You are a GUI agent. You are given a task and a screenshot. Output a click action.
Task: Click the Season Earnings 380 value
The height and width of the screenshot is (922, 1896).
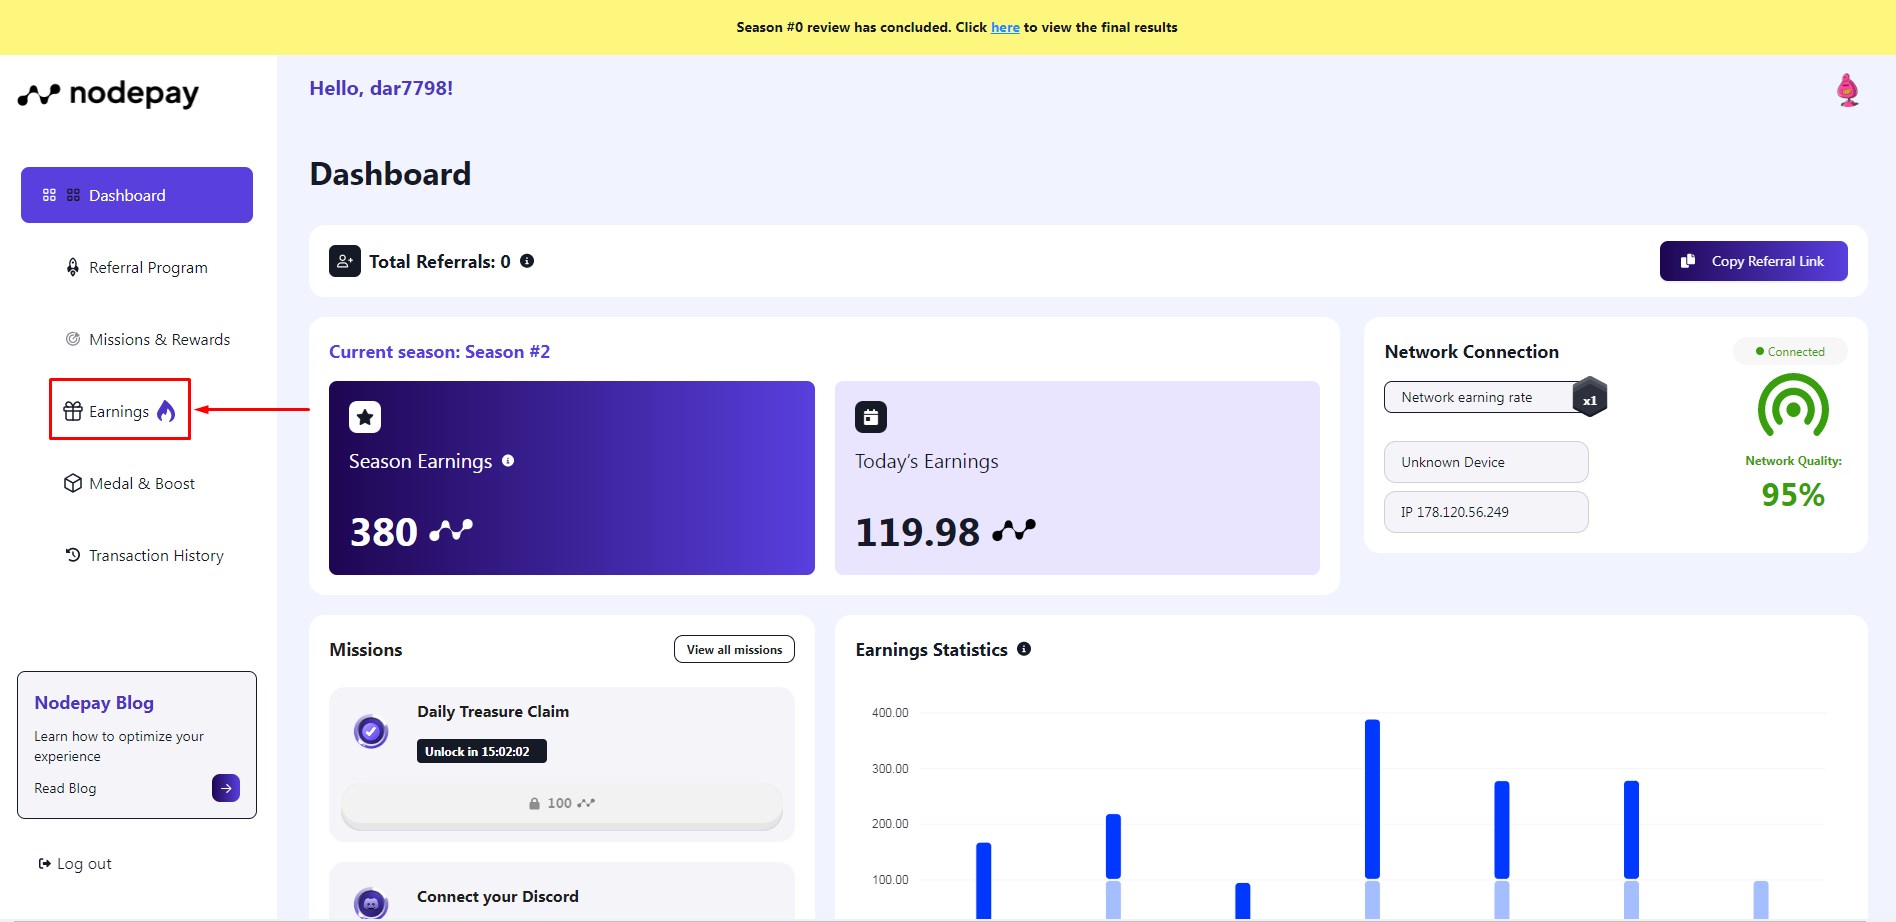tap(384, 532)
